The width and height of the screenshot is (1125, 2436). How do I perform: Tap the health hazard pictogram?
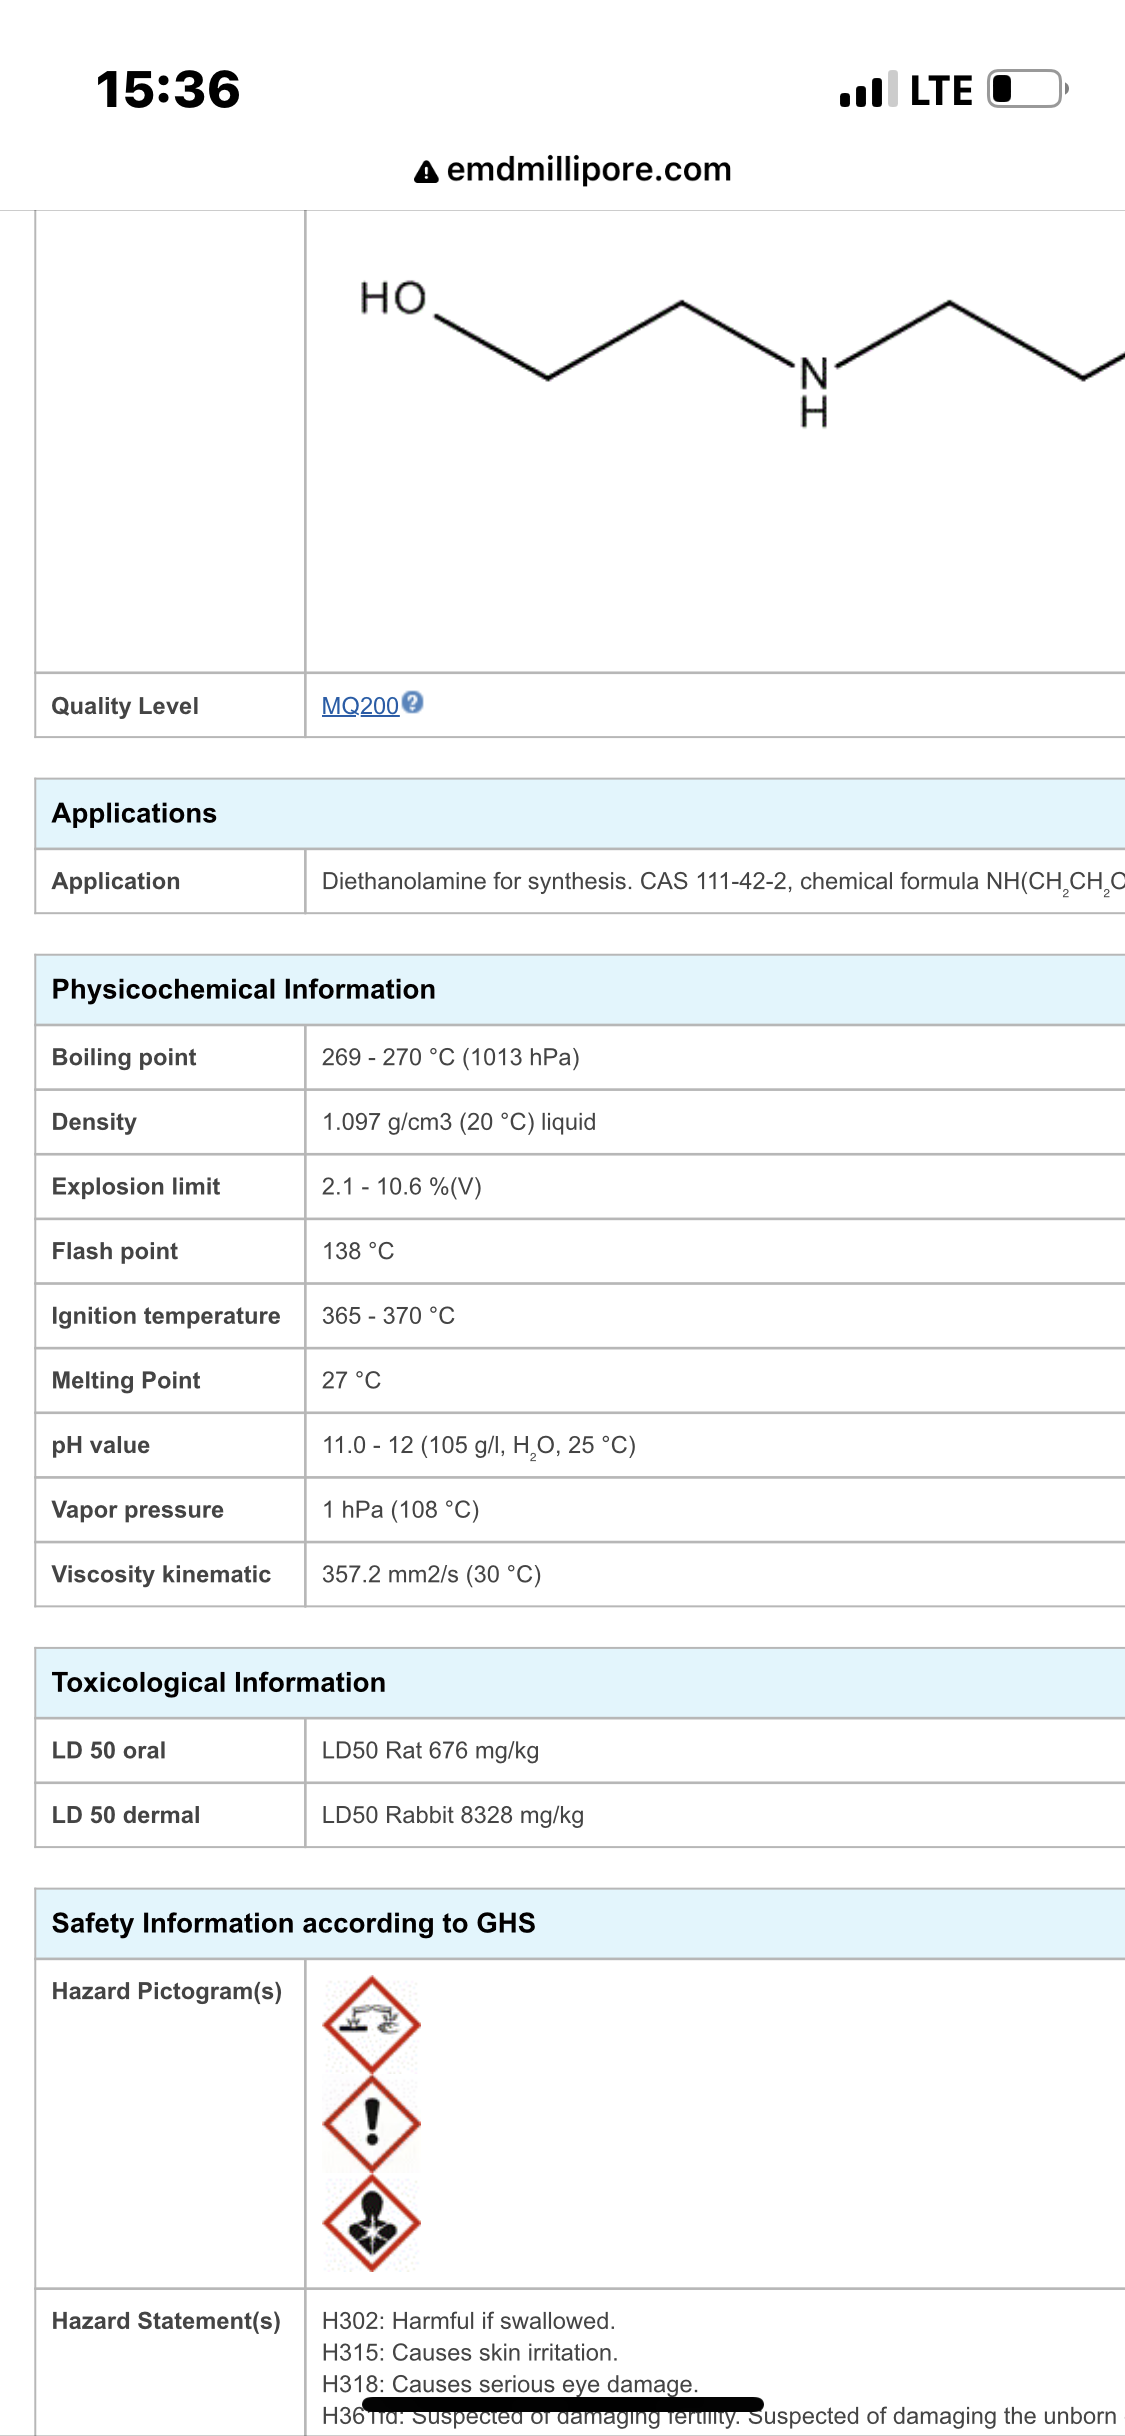tap(372, 2222)
